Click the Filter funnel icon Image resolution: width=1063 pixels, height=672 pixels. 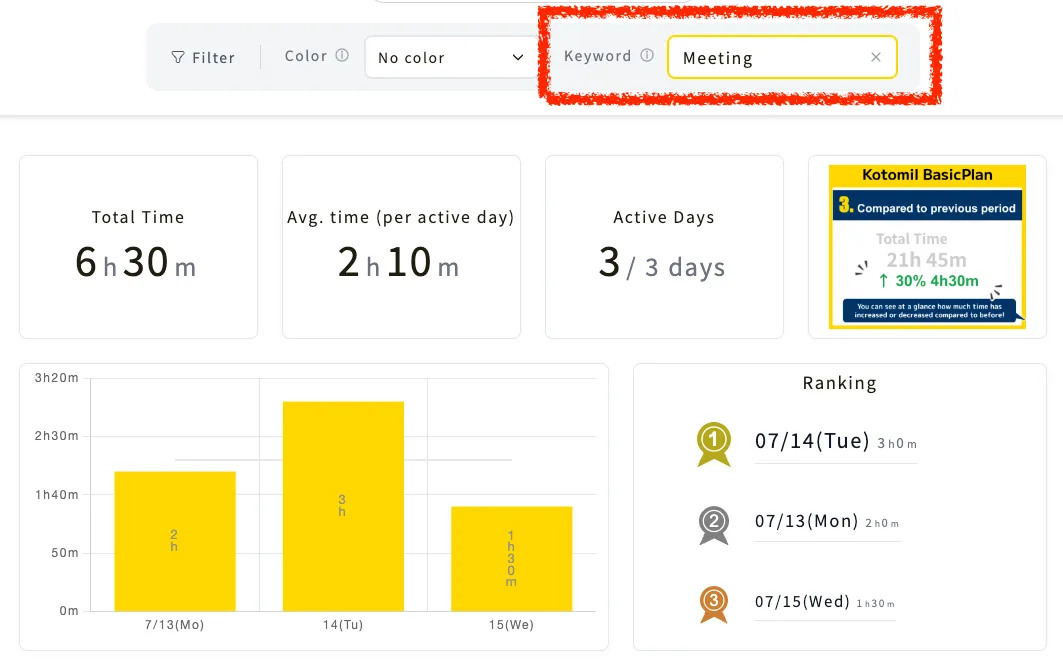point(178,58)
